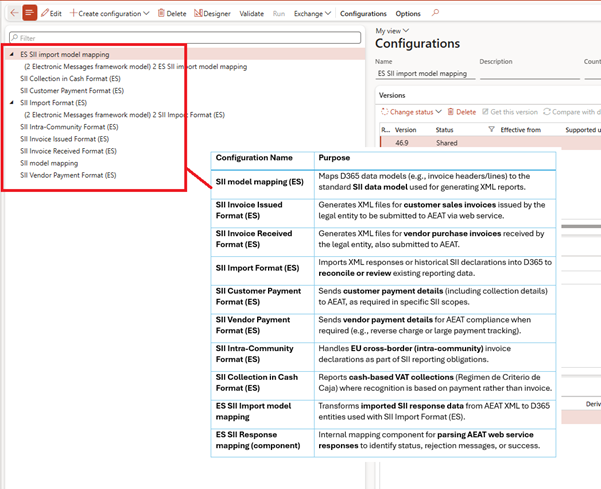Click the search magnifier icon in toolbar

tap(435, 13)
